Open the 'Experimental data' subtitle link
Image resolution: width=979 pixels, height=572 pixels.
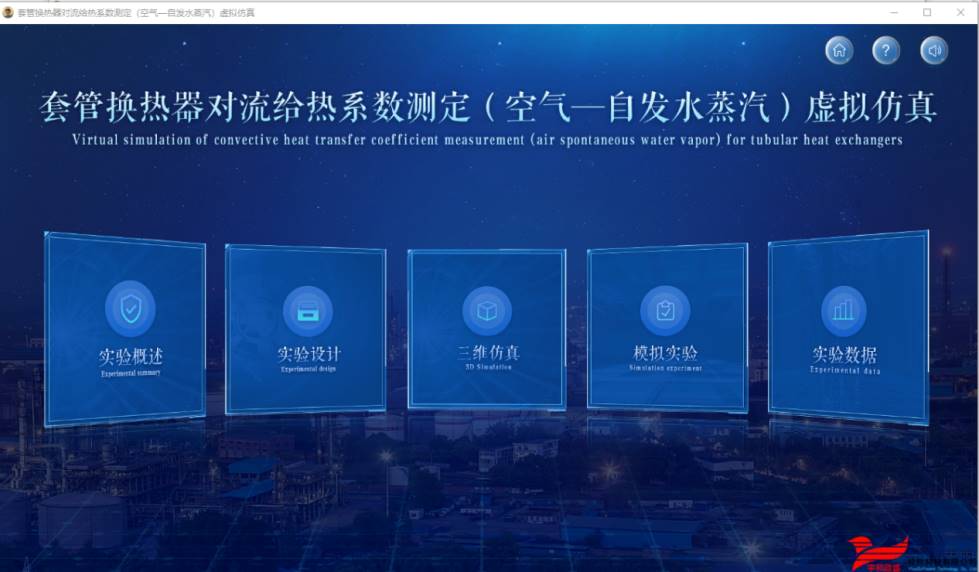tap(844, 370)
